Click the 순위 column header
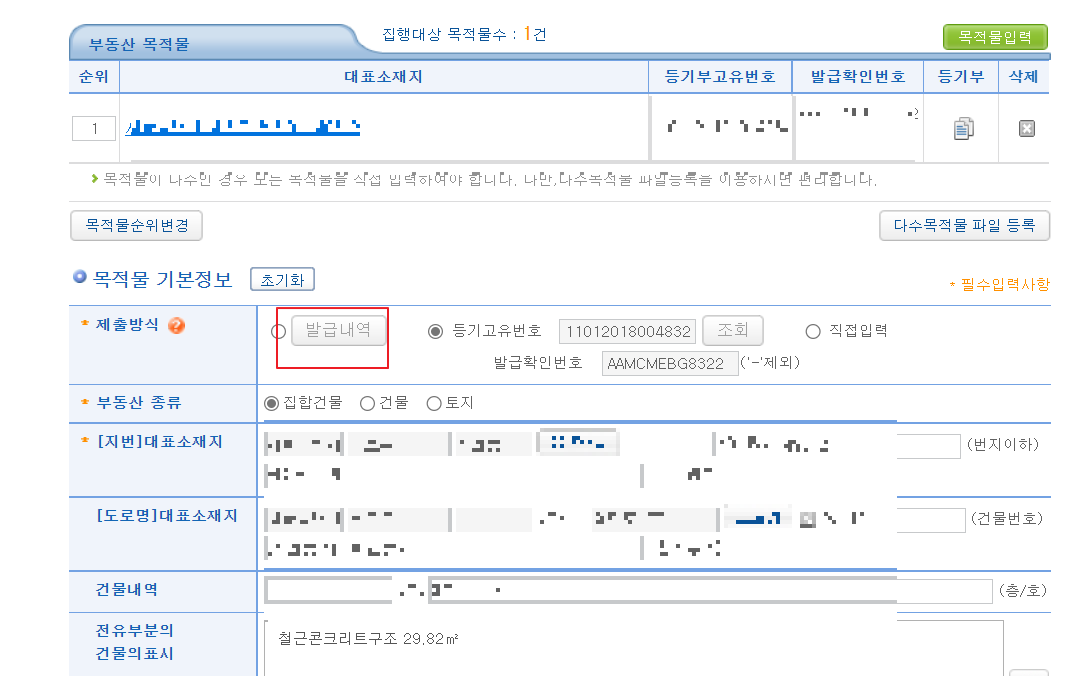Viewport: 1066px width, 676px height. (x=94, y=77)
